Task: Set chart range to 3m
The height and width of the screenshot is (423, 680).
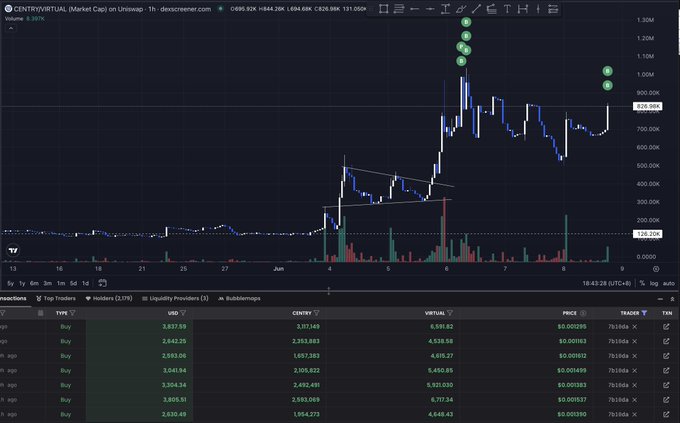Action: pos(47,283)
